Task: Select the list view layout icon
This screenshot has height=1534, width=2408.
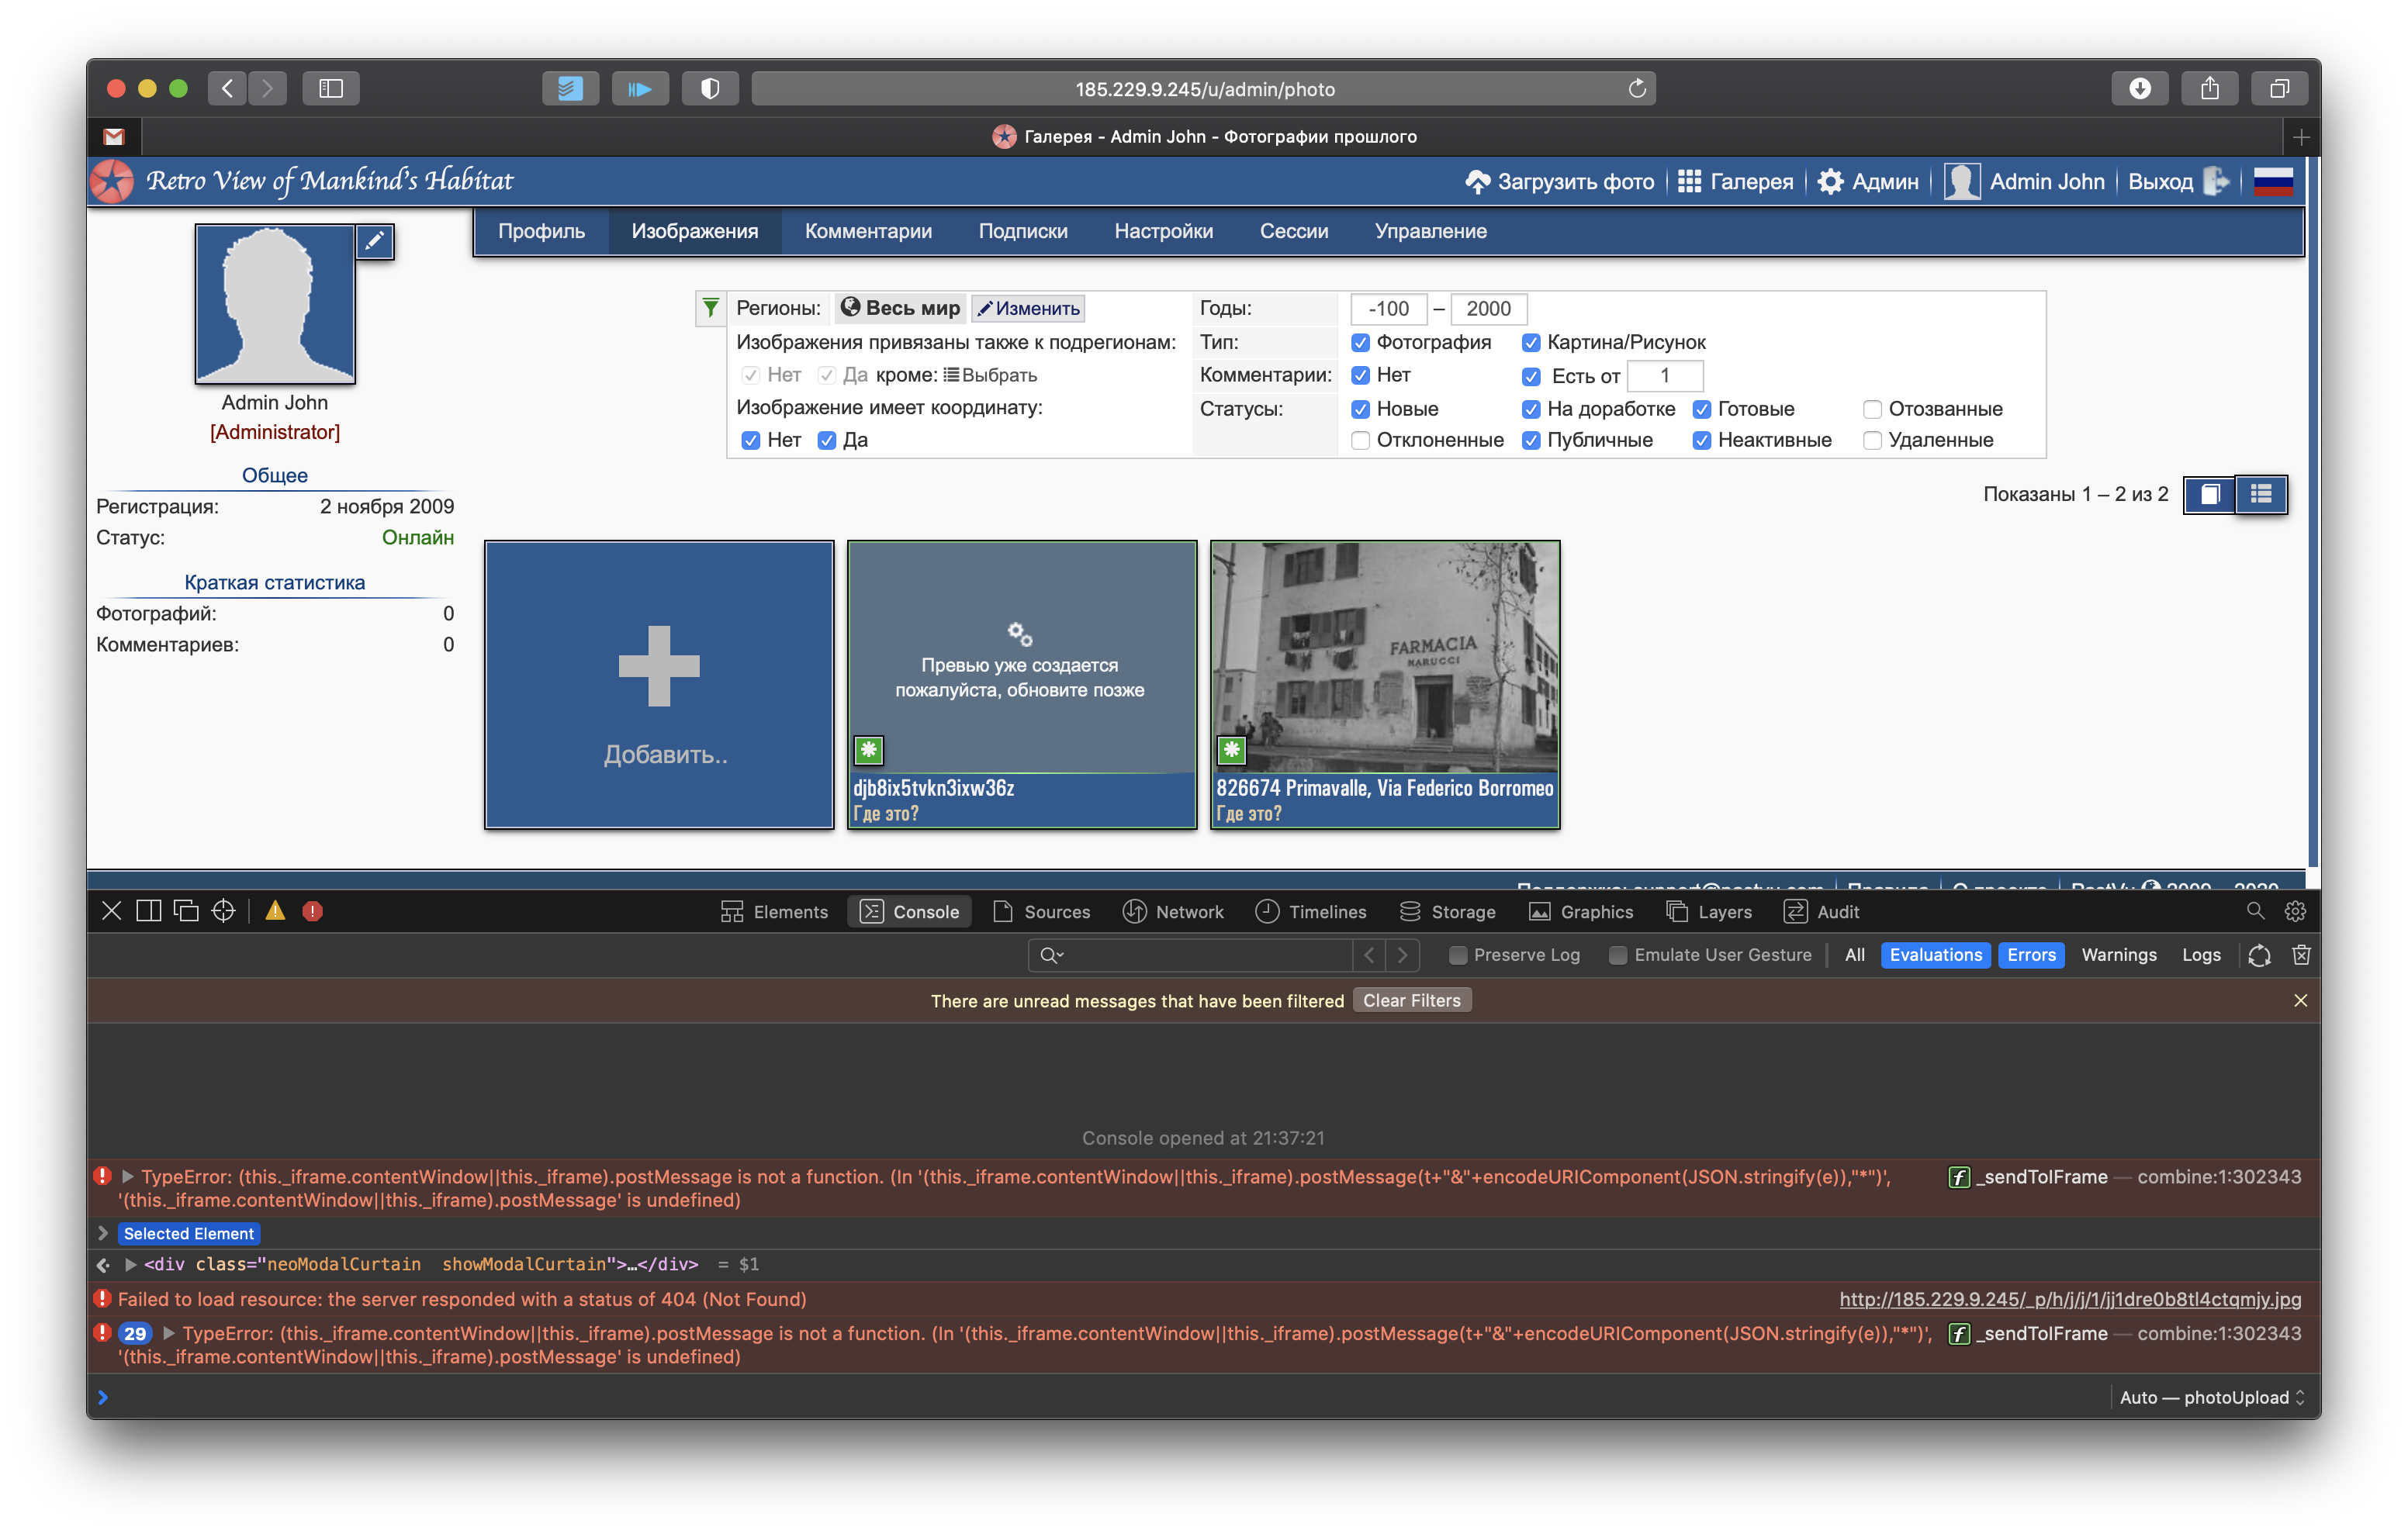Action: pyautogui.click(x=2263, y=494)
